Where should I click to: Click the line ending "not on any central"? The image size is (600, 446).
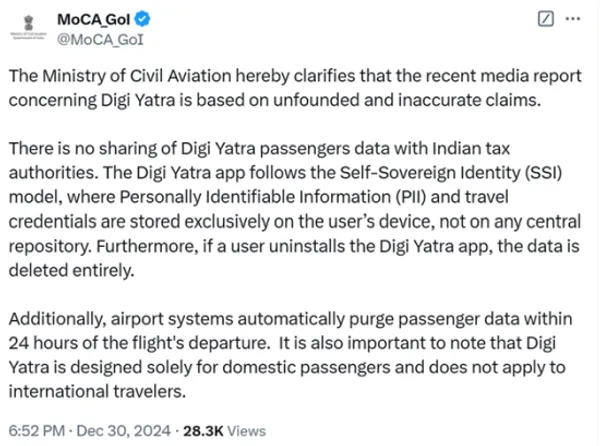[295, 222]
